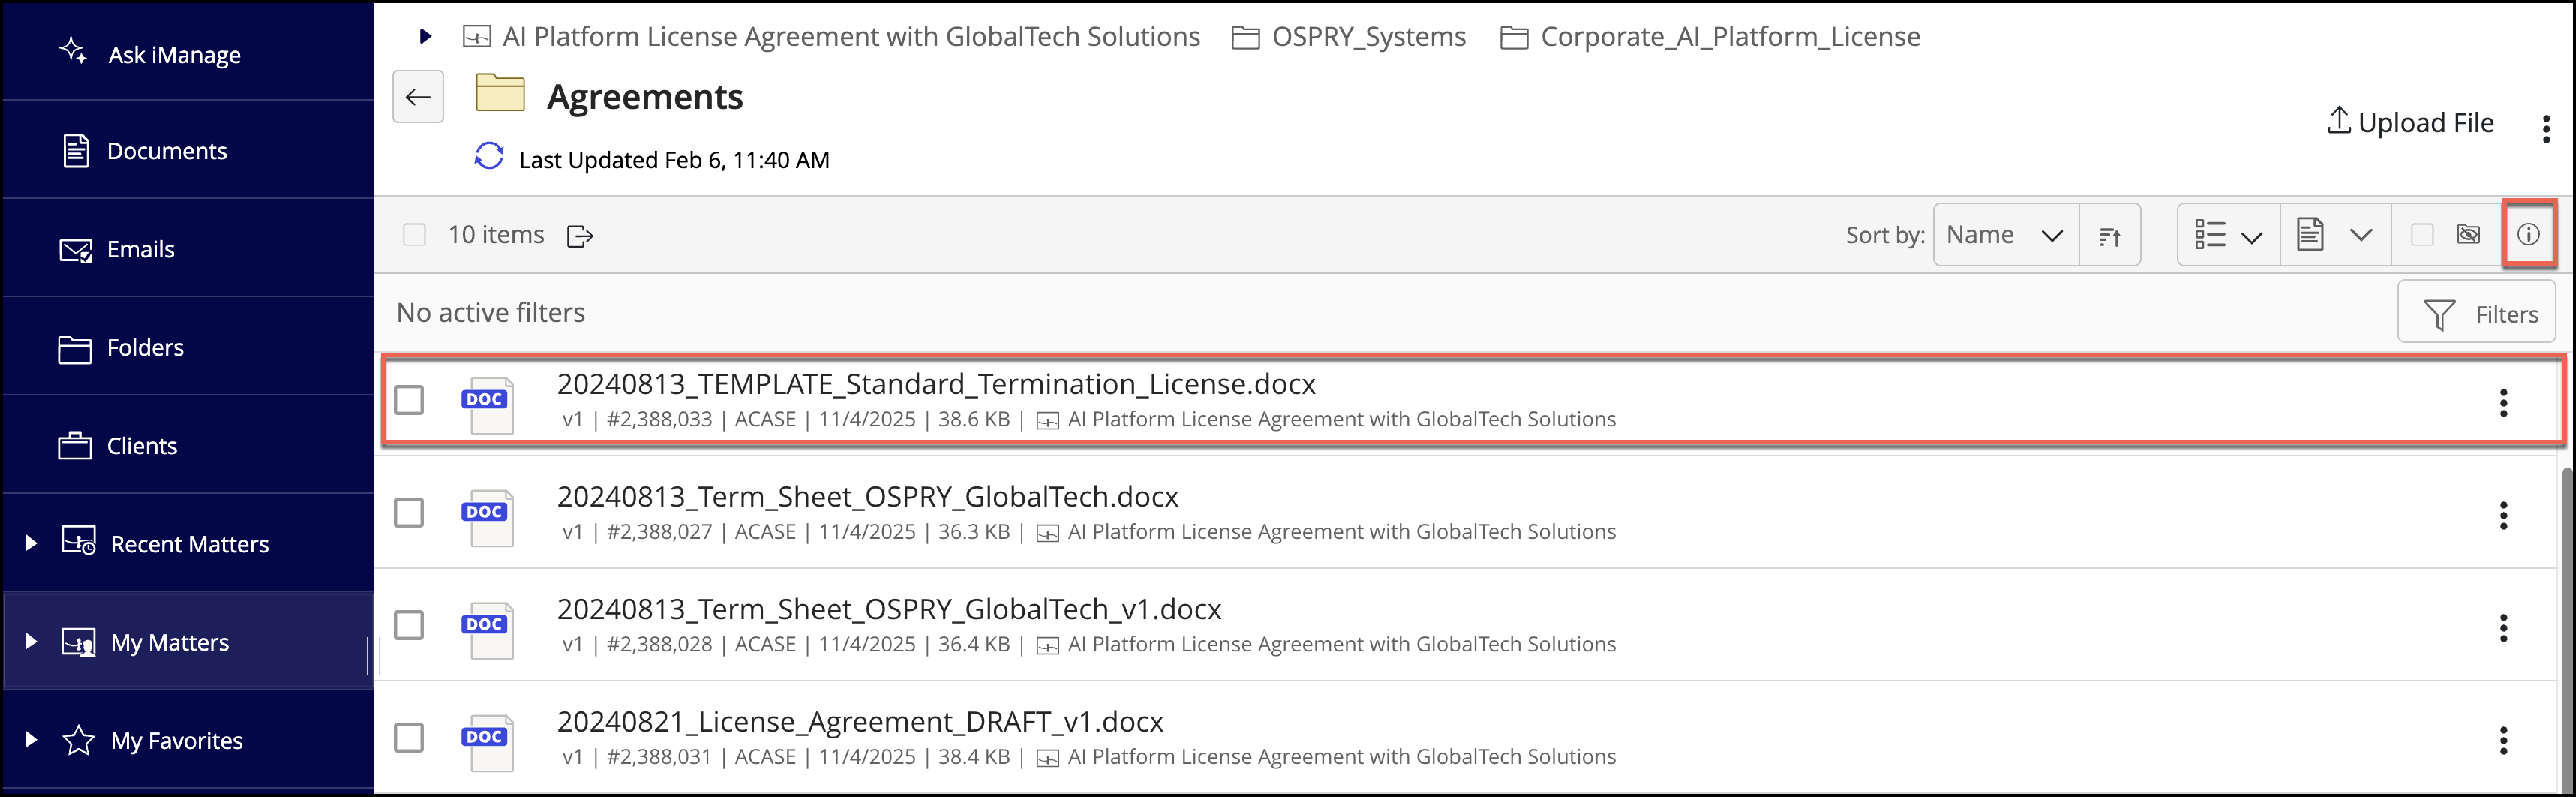
Task: Select all 10 items checkbox
Action: coord(414,235)
